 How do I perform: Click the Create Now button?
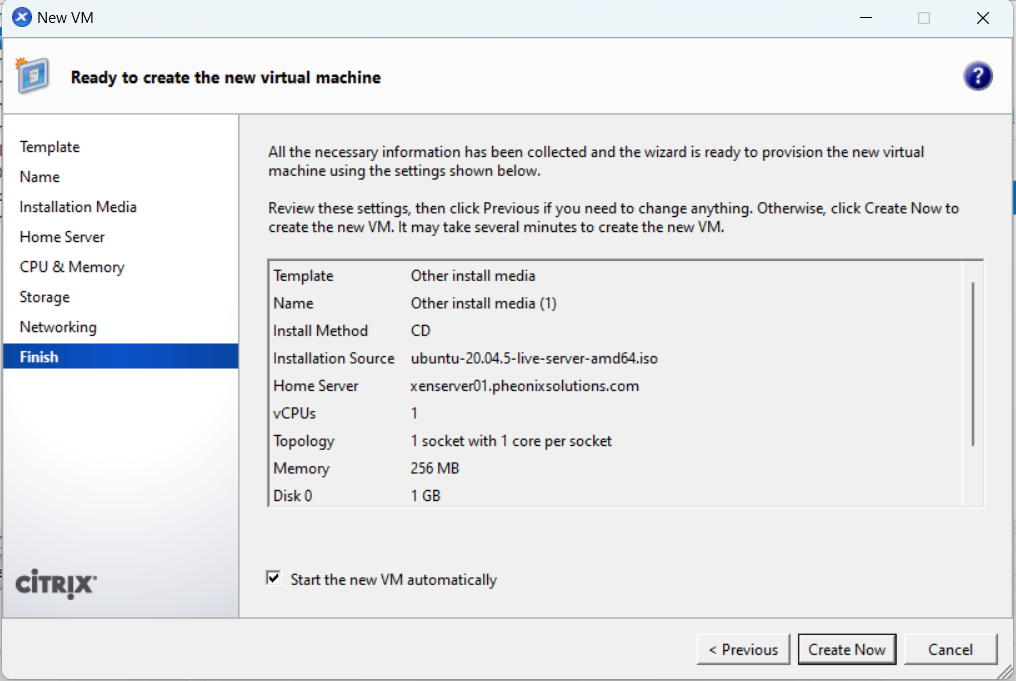coord(847,649)
